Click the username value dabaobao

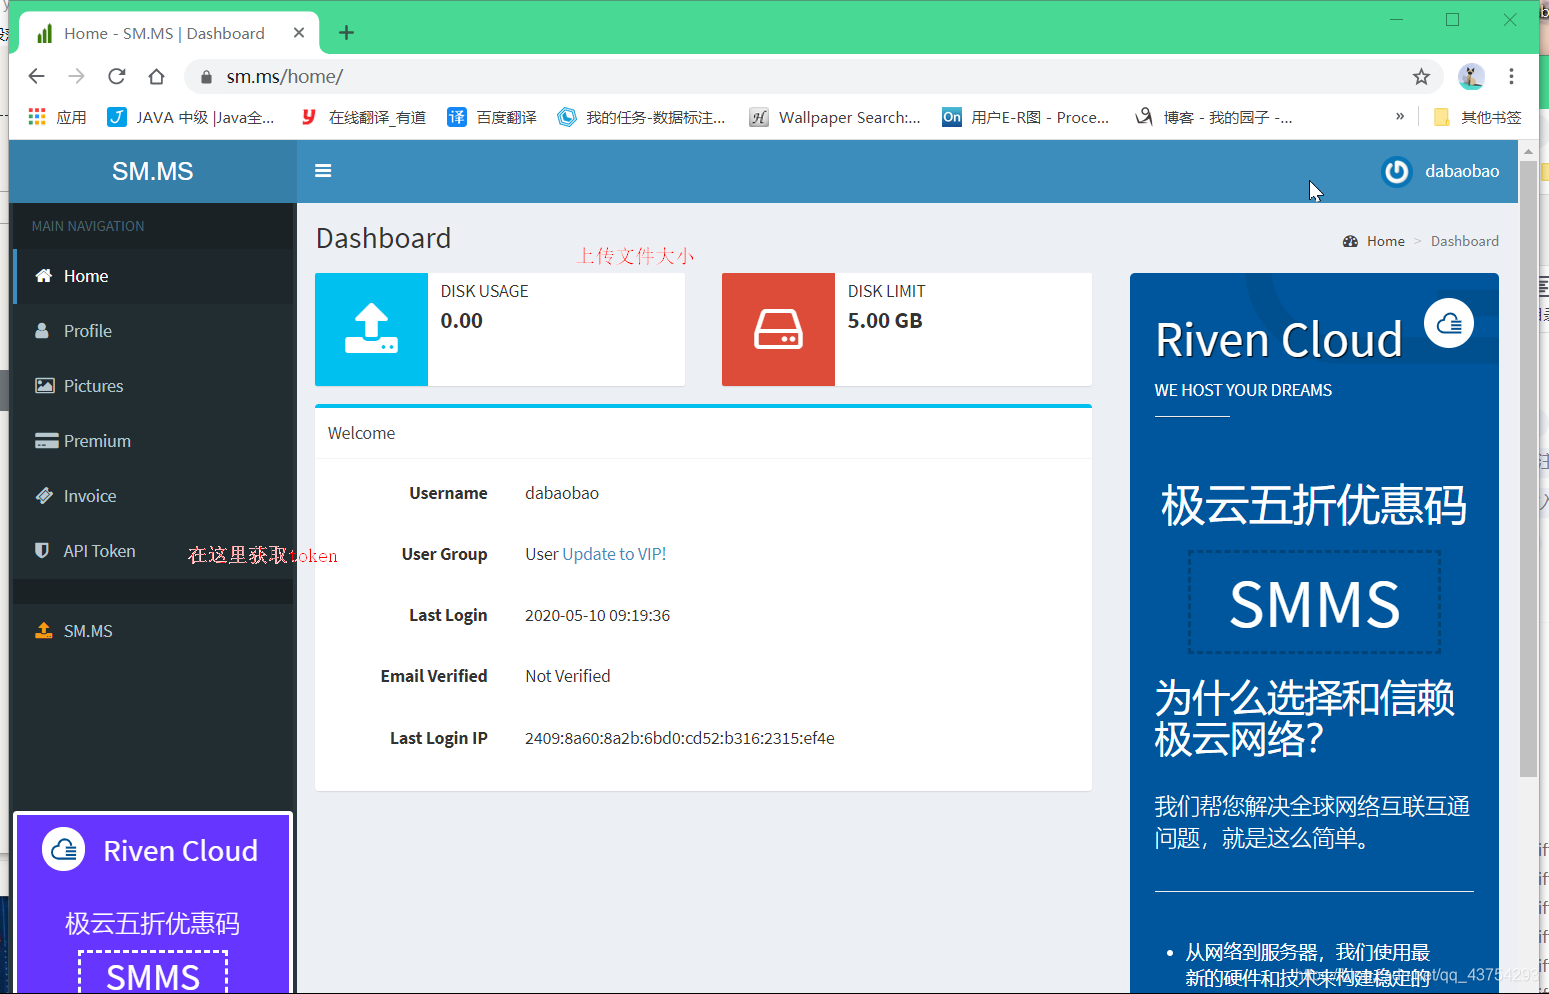click(x=562, y=493)
